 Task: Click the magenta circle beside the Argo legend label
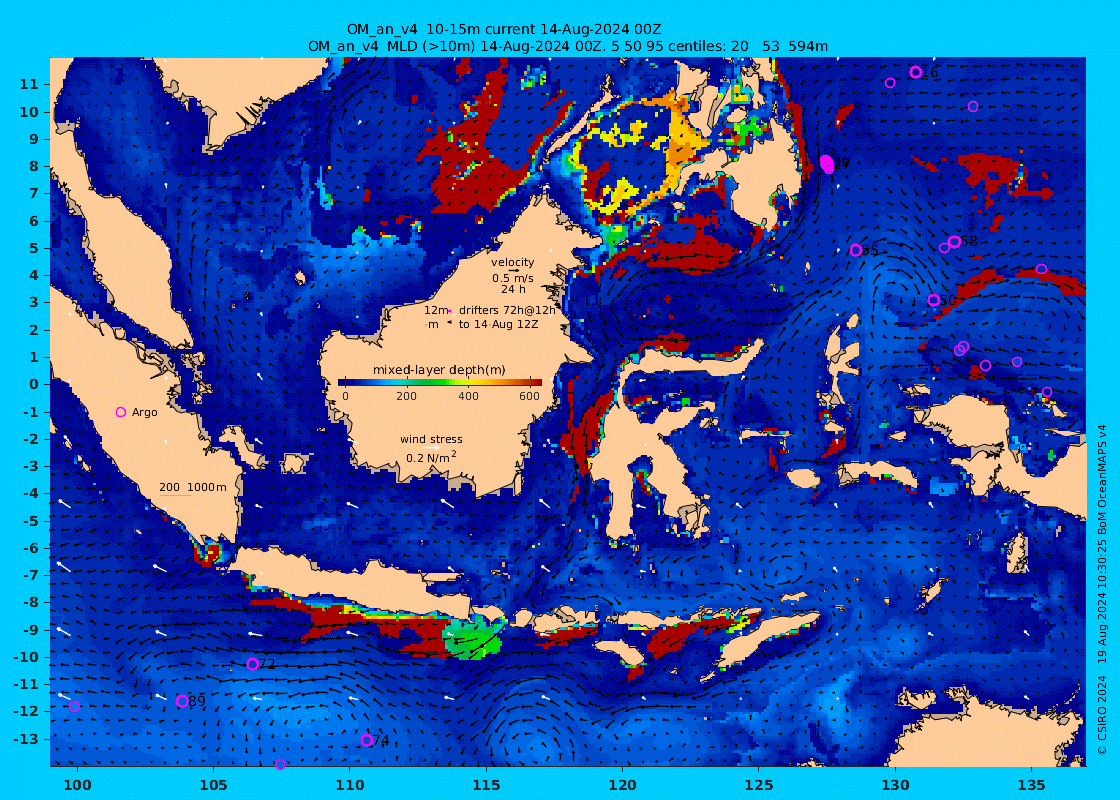(121, 412)
